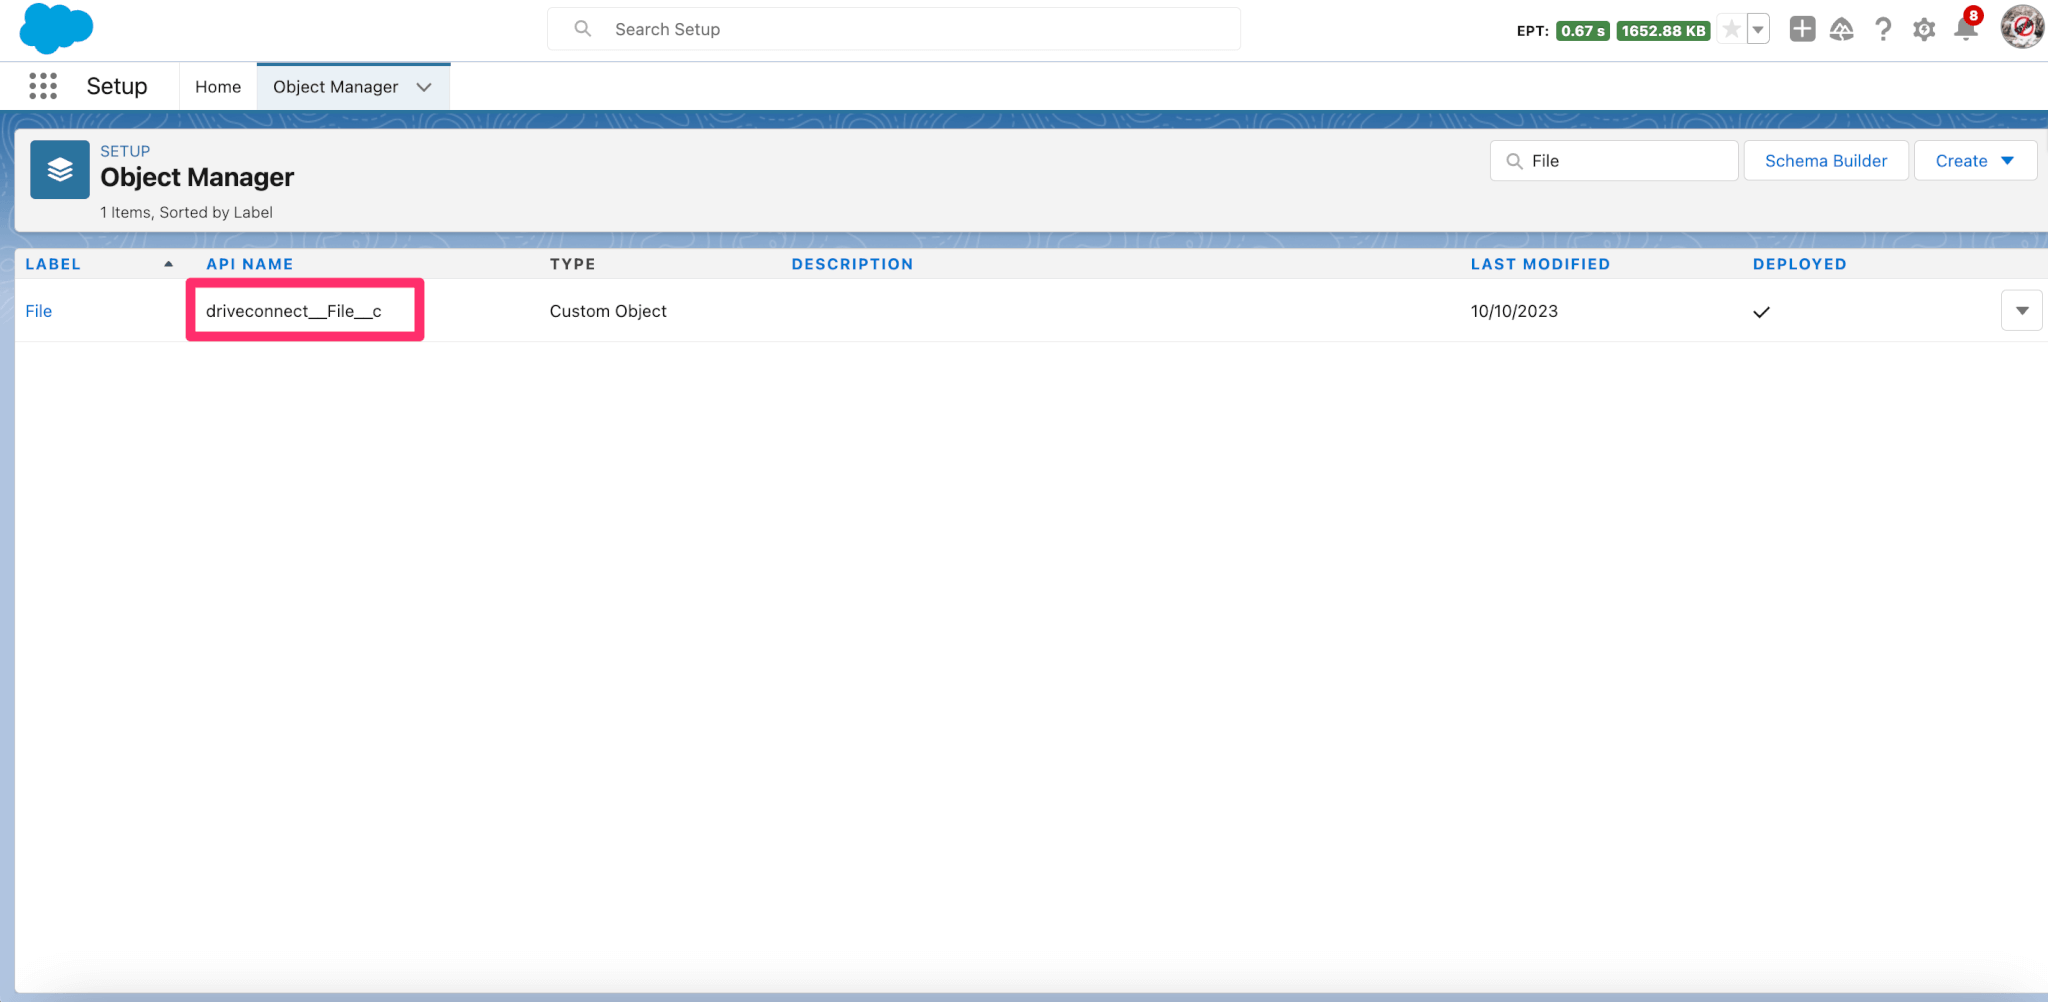Sort by the Label column header
This screenshot has height=1002, width=2048.
[53, 264]
